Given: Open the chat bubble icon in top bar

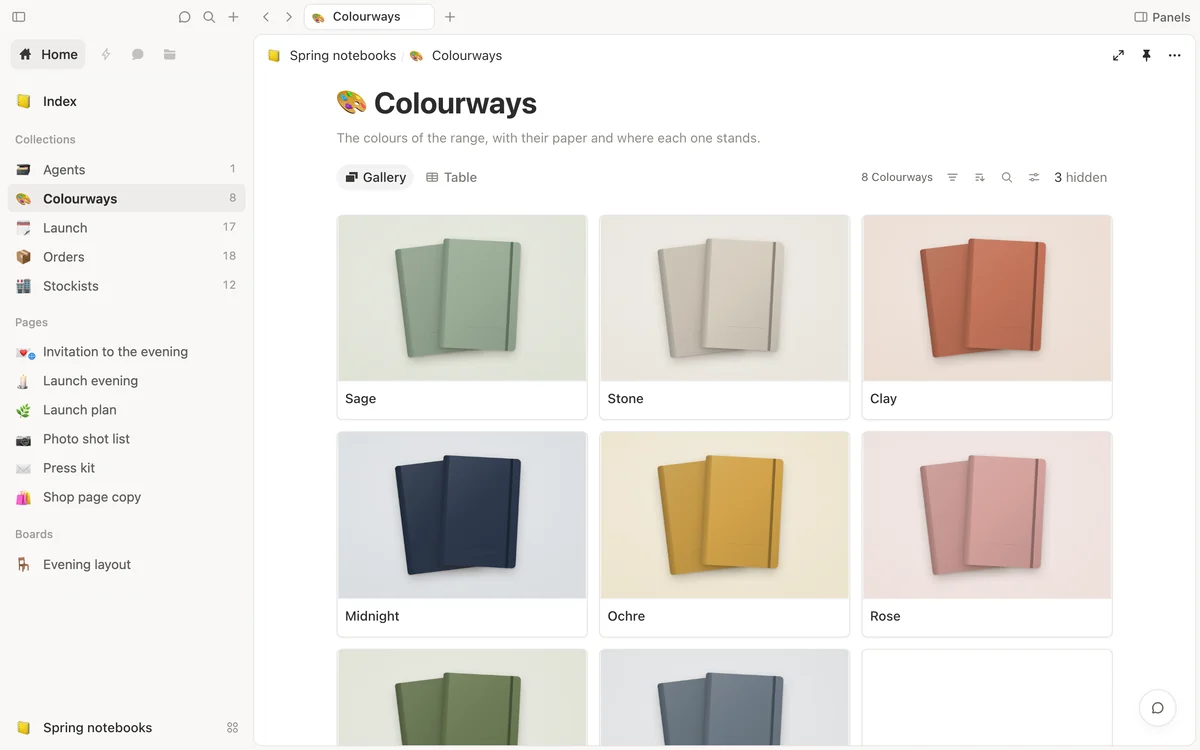Looking at the screenshot, I should pos(185,17).
